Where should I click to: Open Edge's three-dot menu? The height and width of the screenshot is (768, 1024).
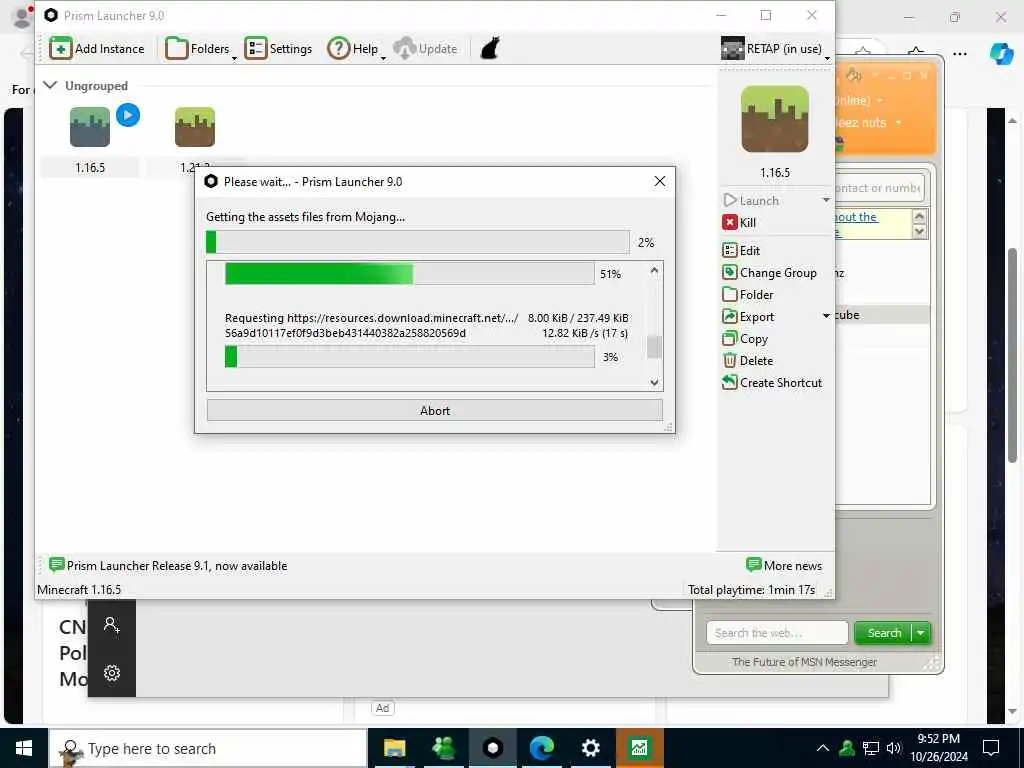tap(960, 54)
